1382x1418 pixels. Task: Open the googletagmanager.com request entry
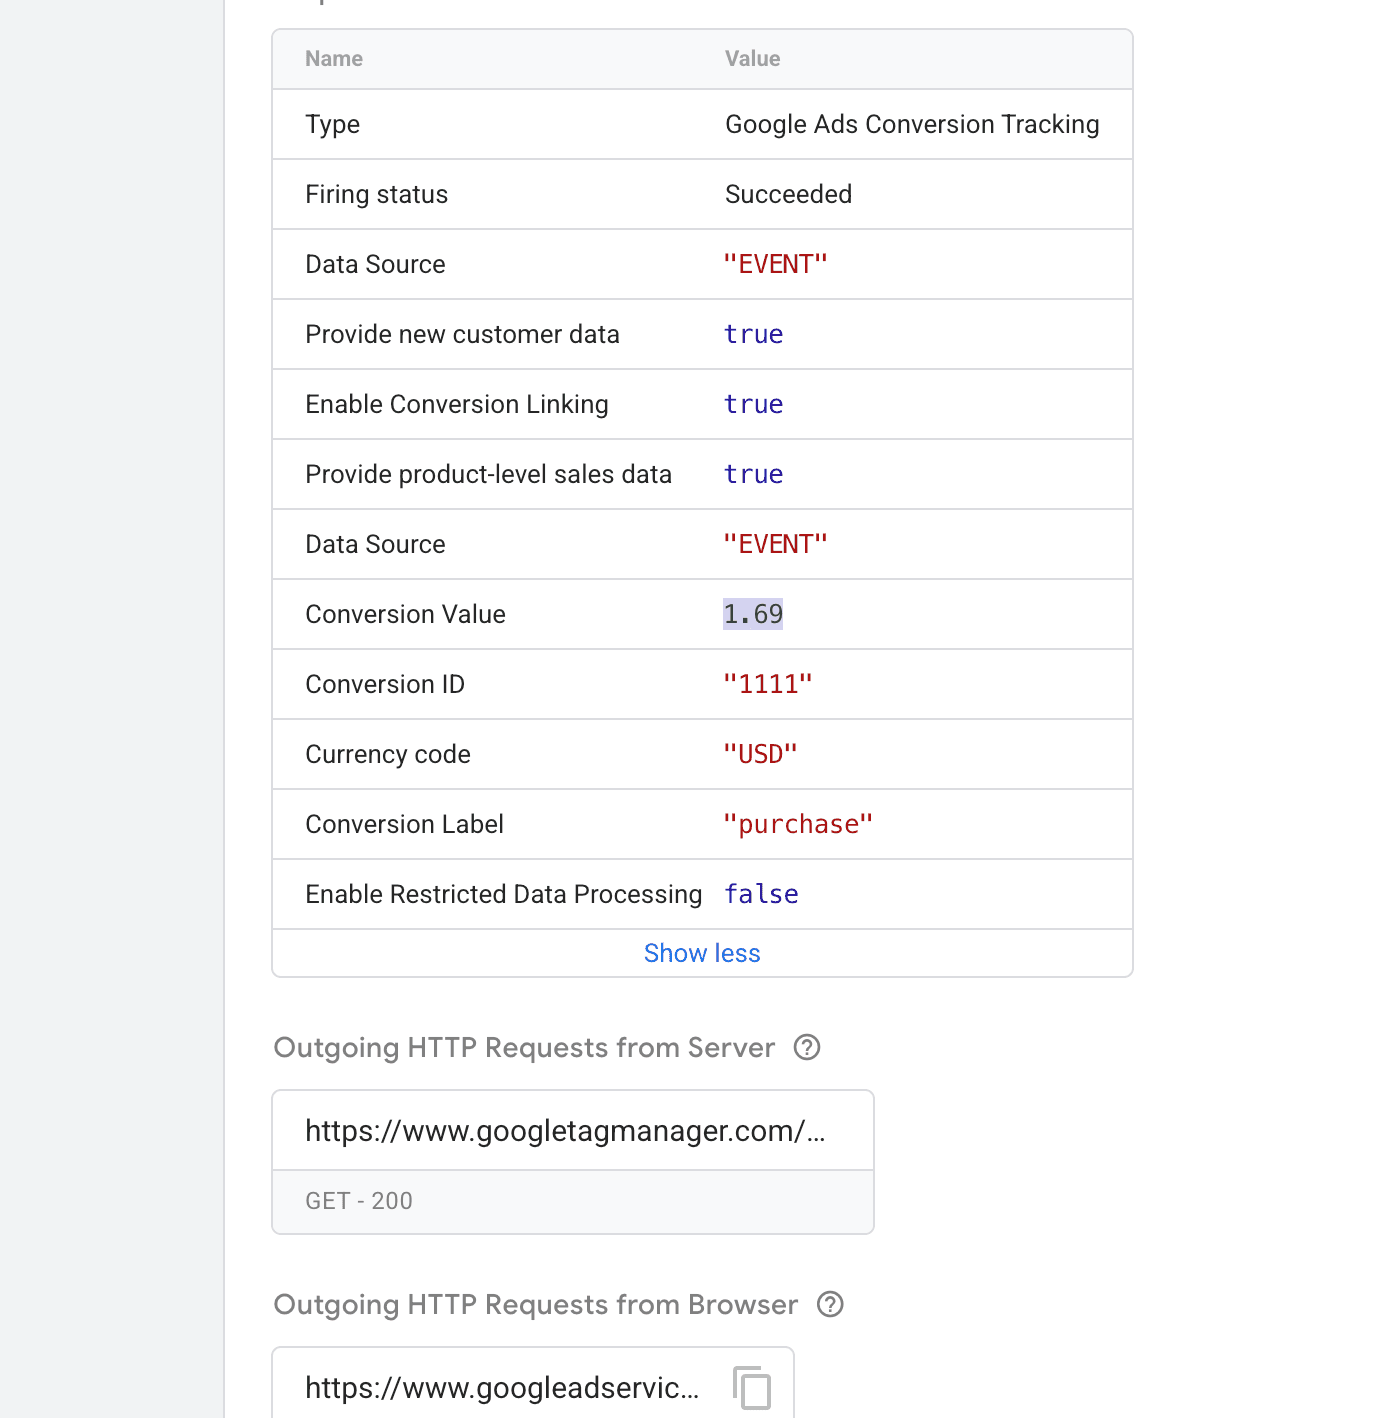click(x=565, y=1131)
